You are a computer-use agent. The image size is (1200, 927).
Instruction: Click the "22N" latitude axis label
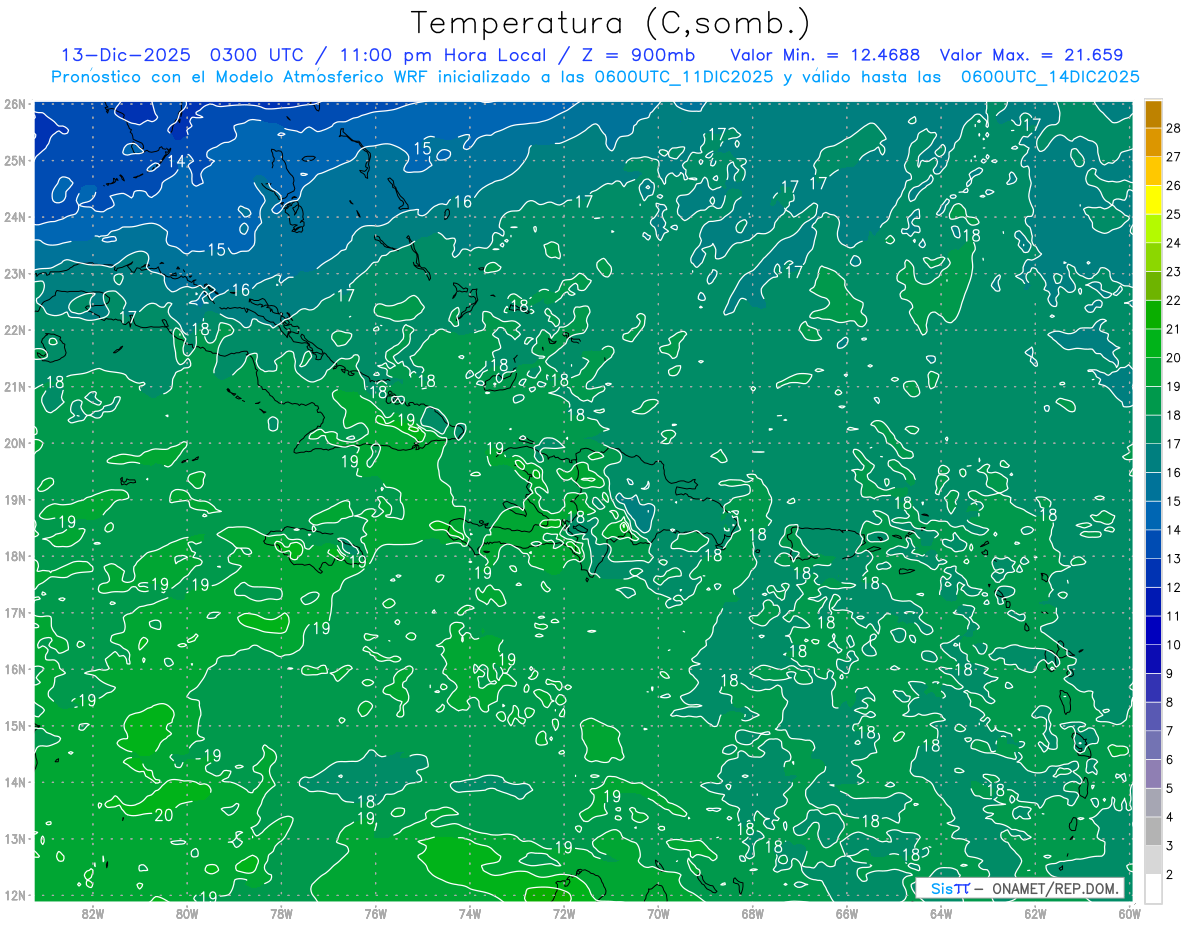tap(15, 330)
